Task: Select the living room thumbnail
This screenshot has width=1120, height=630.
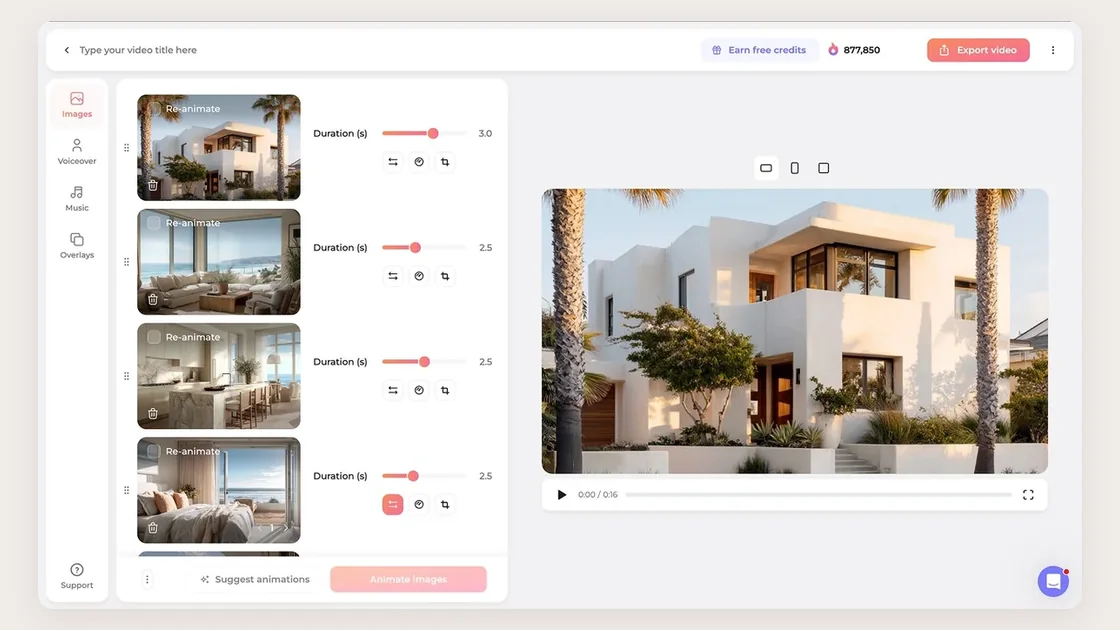Action: point(219,262)
